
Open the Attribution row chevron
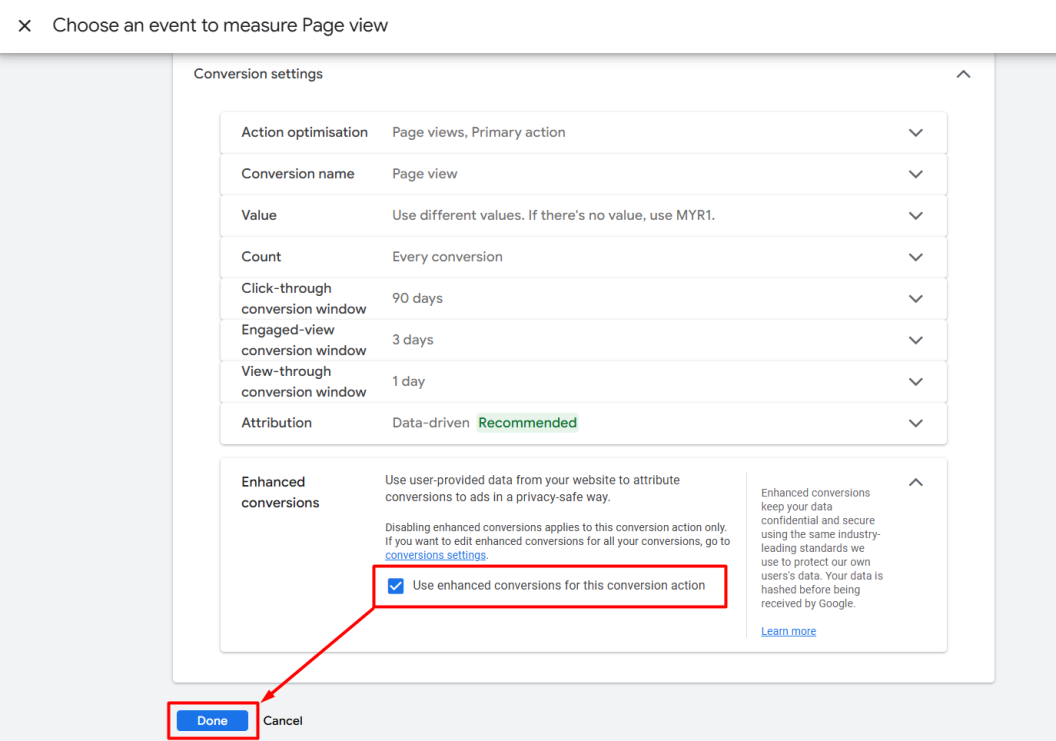click(915, 423)
